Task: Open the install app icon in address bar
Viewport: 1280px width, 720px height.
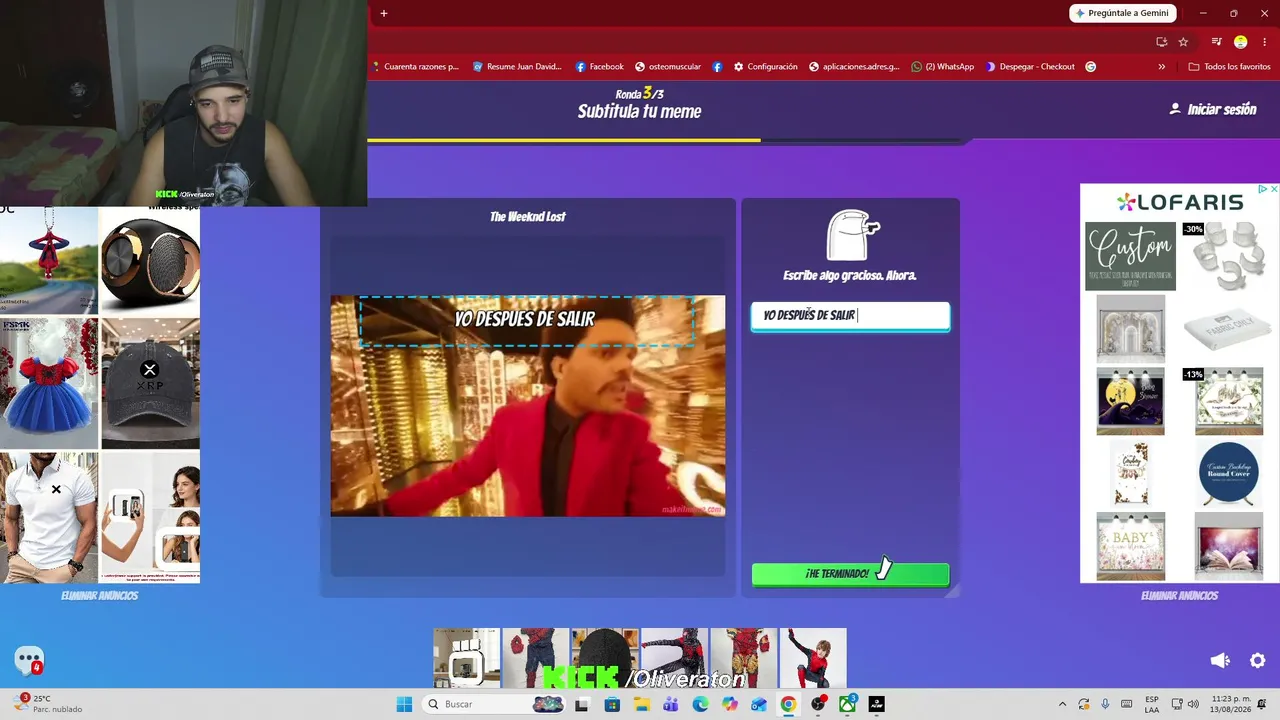Action: point(1161,42)
